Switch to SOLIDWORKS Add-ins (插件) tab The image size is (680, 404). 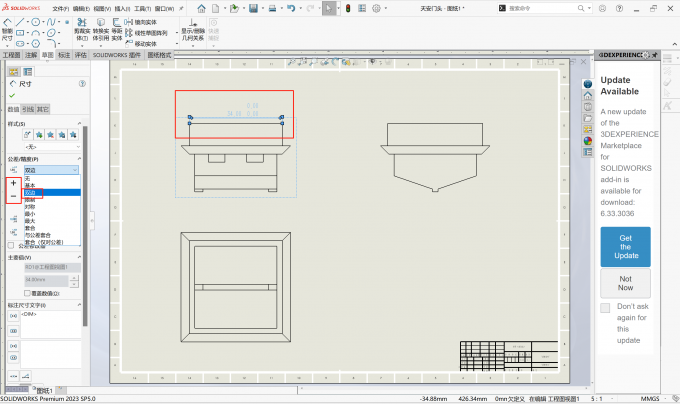pyautogui.click(x=116, y=55)
